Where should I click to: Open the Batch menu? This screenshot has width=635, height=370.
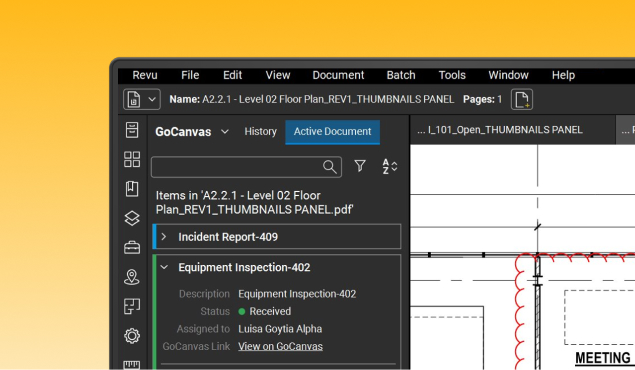pyautogui.click(x=401, y=75)
